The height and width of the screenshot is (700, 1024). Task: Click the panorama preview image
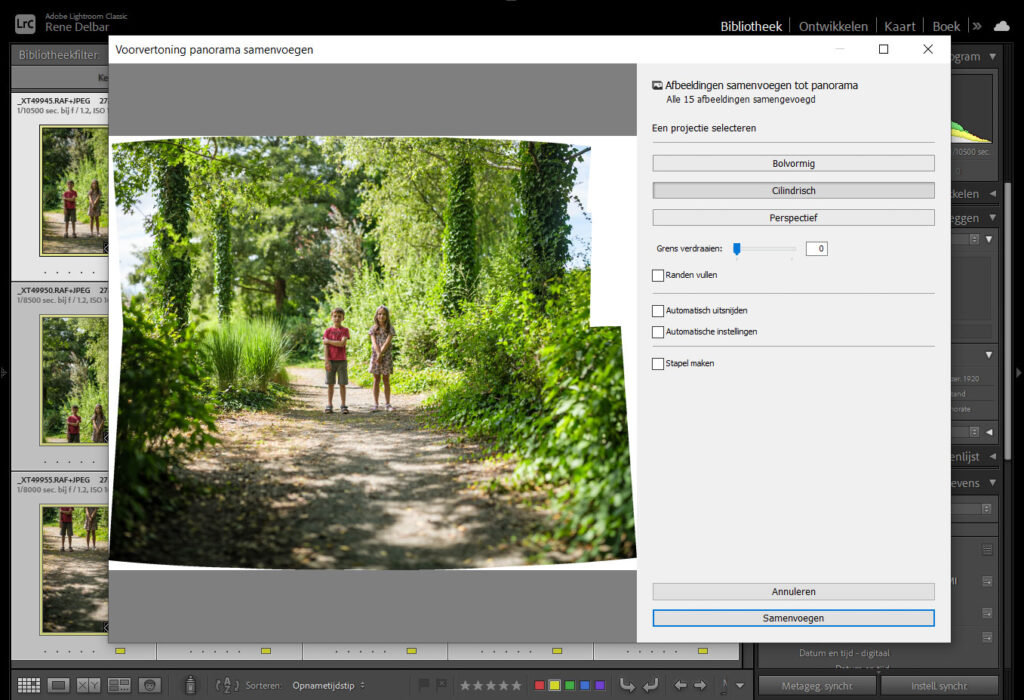click(372, 353)
